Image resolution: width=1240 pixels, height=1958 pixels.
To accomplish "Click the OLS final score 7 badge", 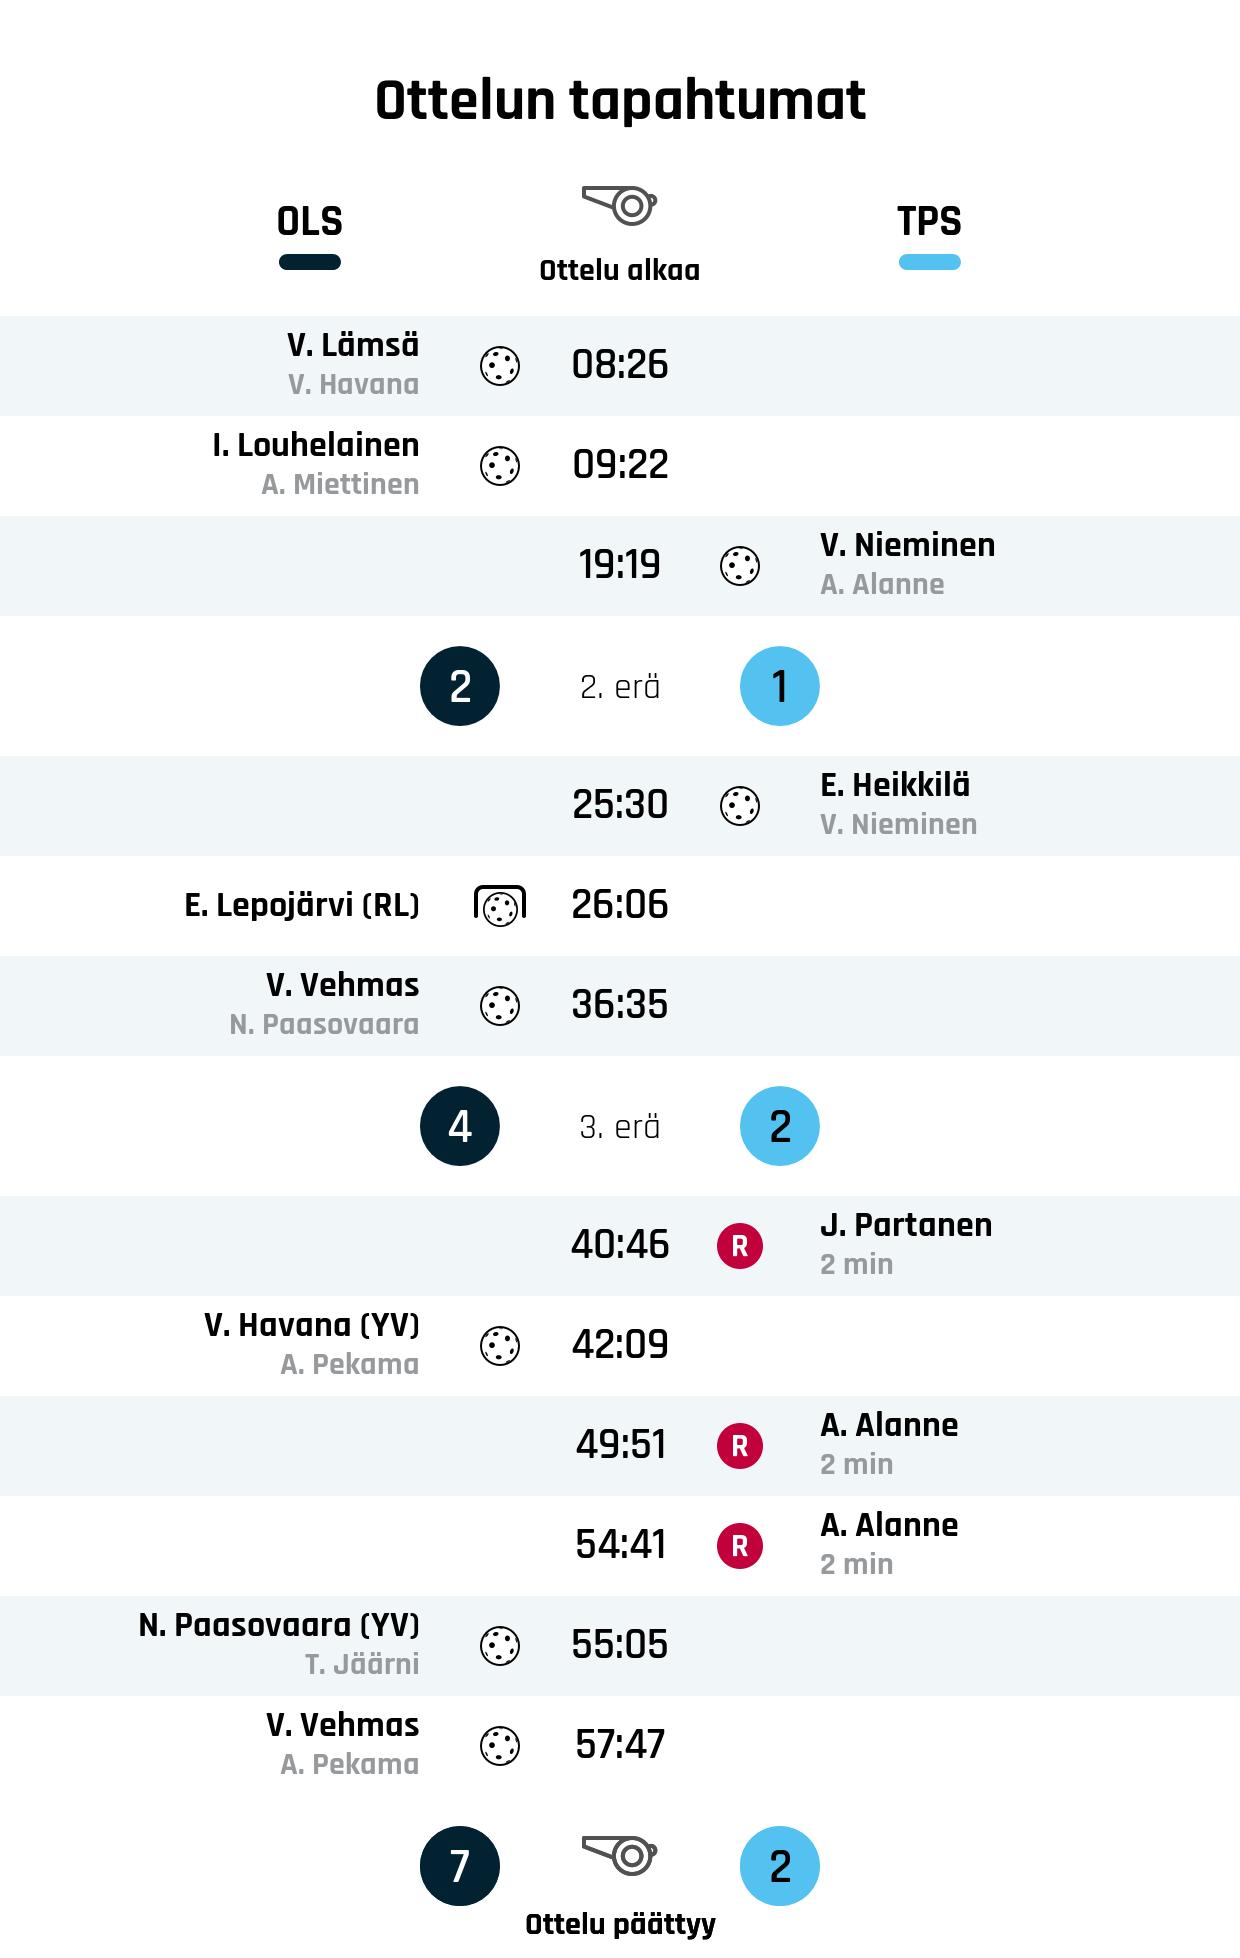I will pos(460,1866).
